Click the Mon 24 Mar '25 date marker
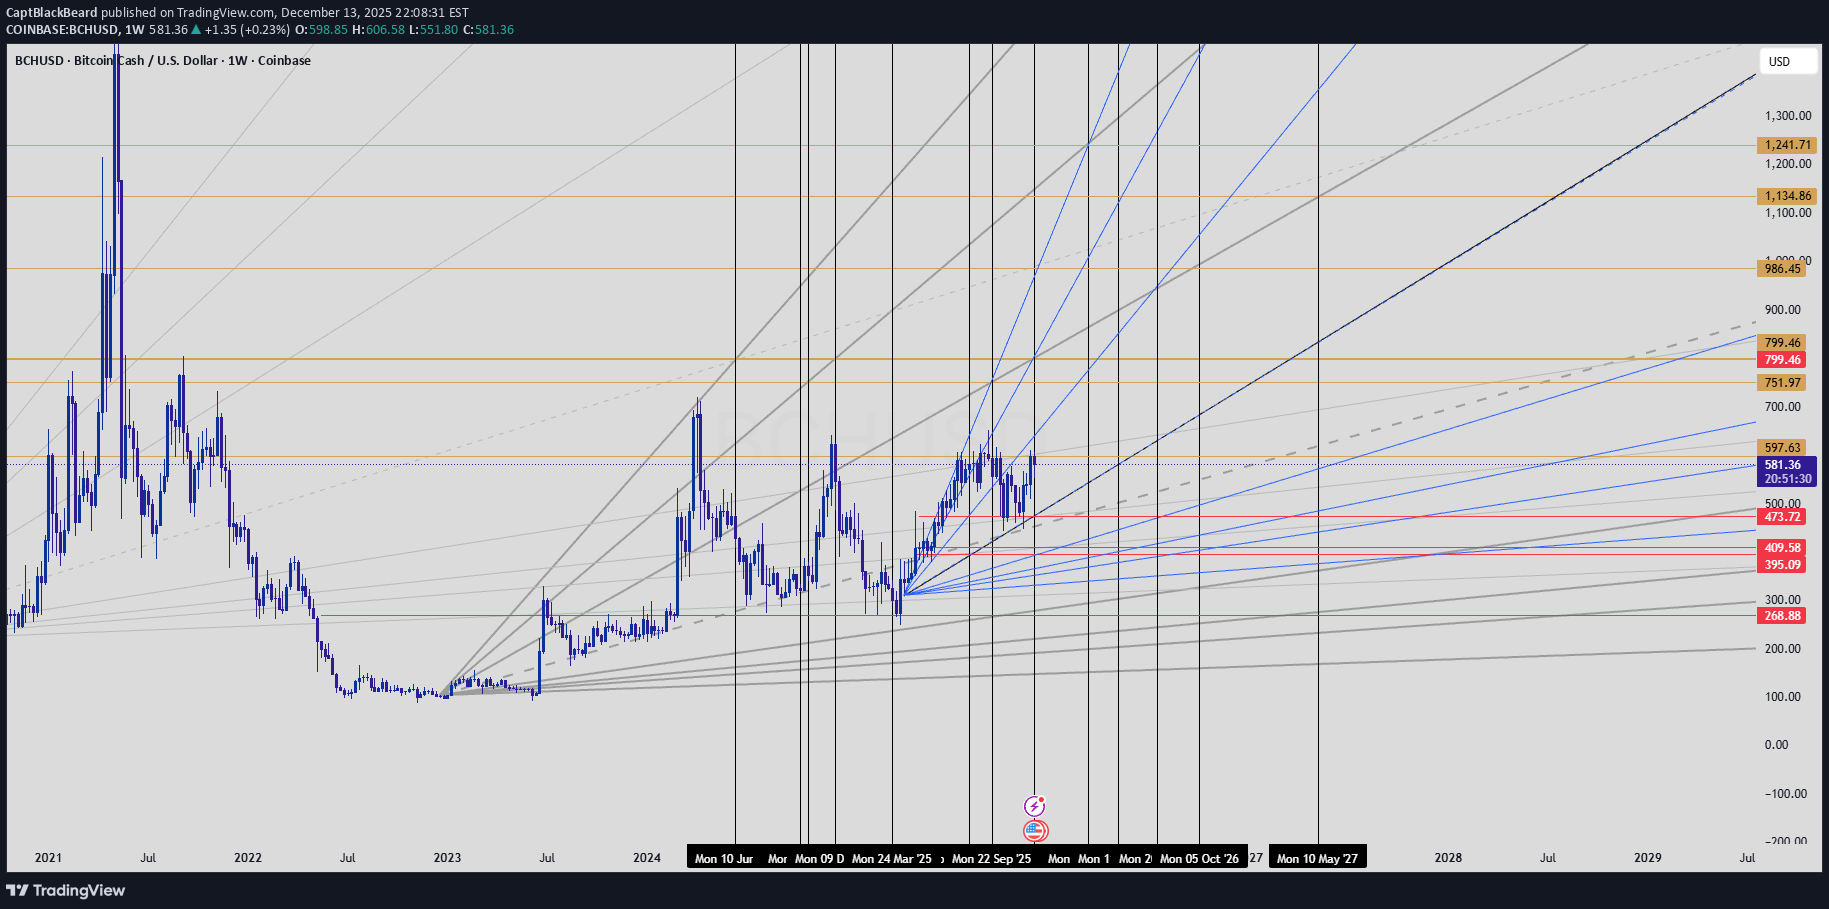The image size is (1829, 909). click(891, 858)
